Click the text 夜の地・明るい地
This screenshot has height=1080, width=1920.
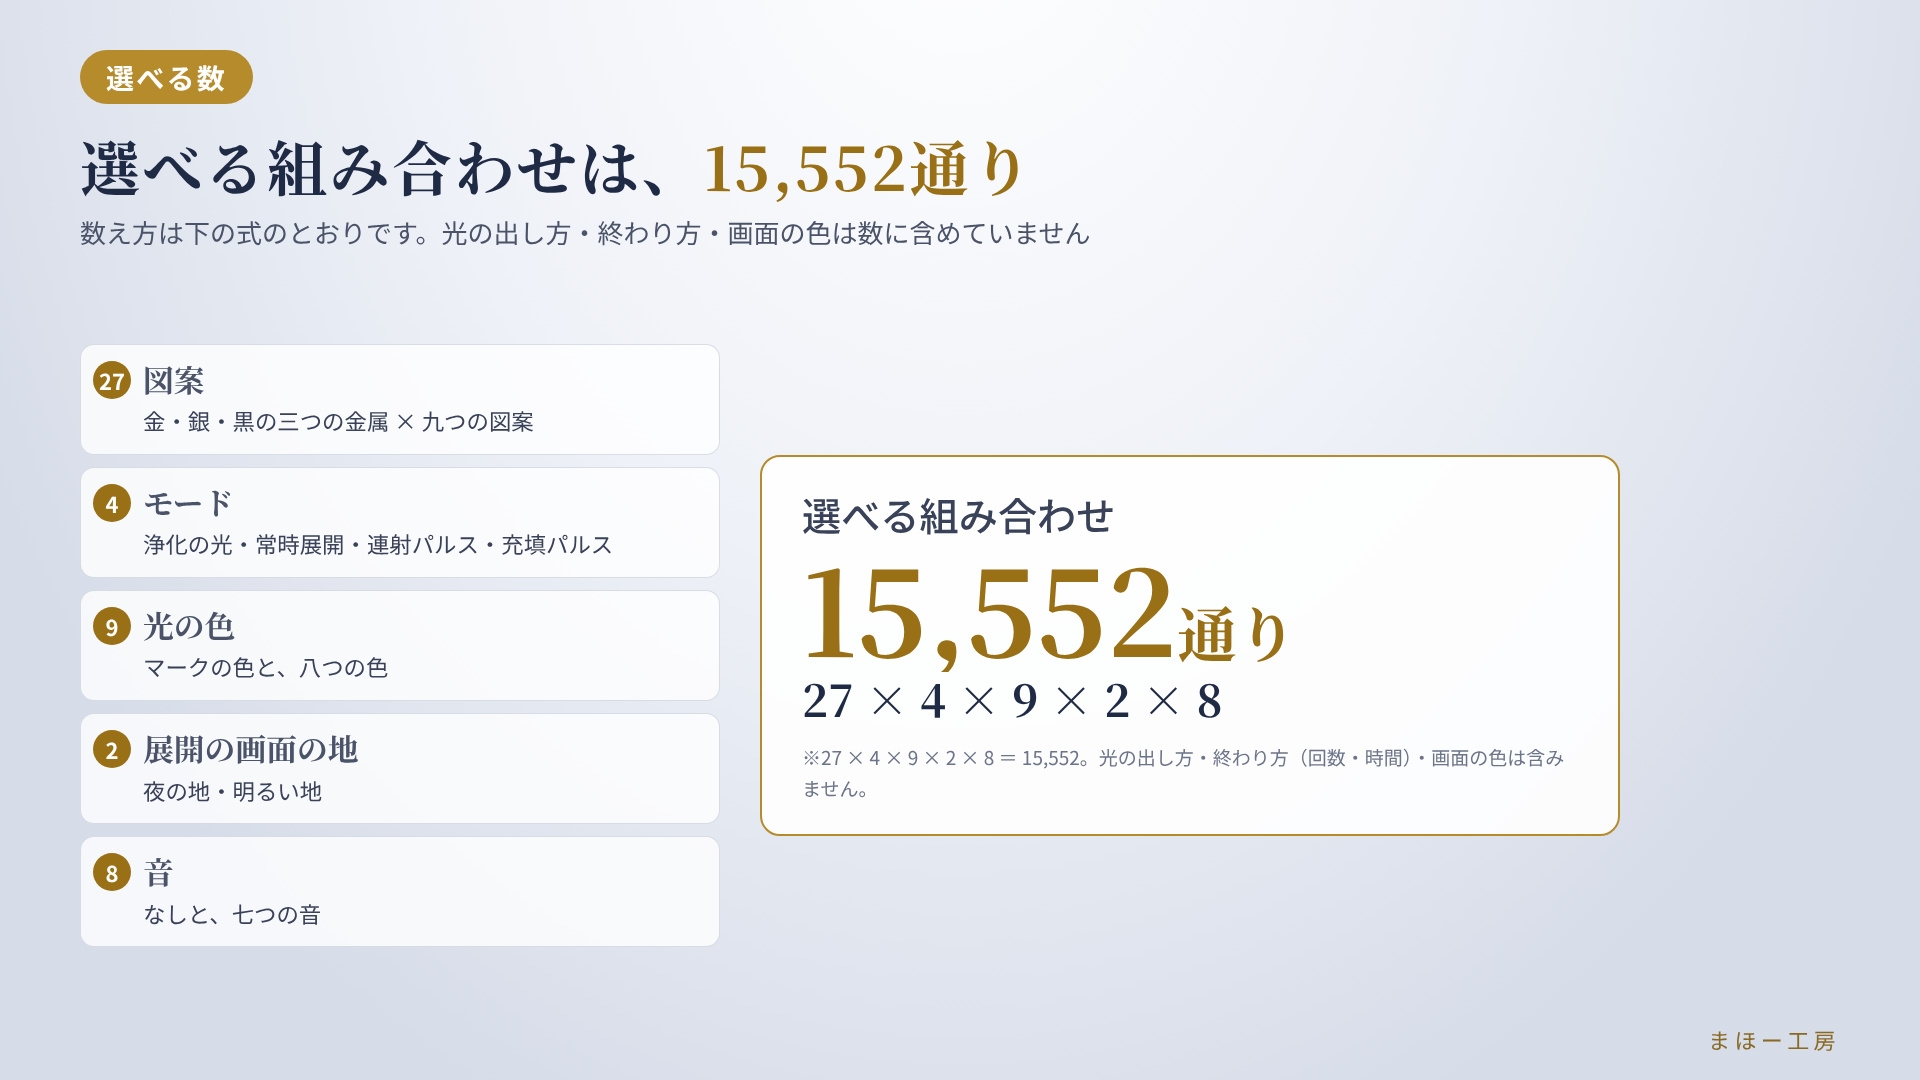[x=232, y=792]
